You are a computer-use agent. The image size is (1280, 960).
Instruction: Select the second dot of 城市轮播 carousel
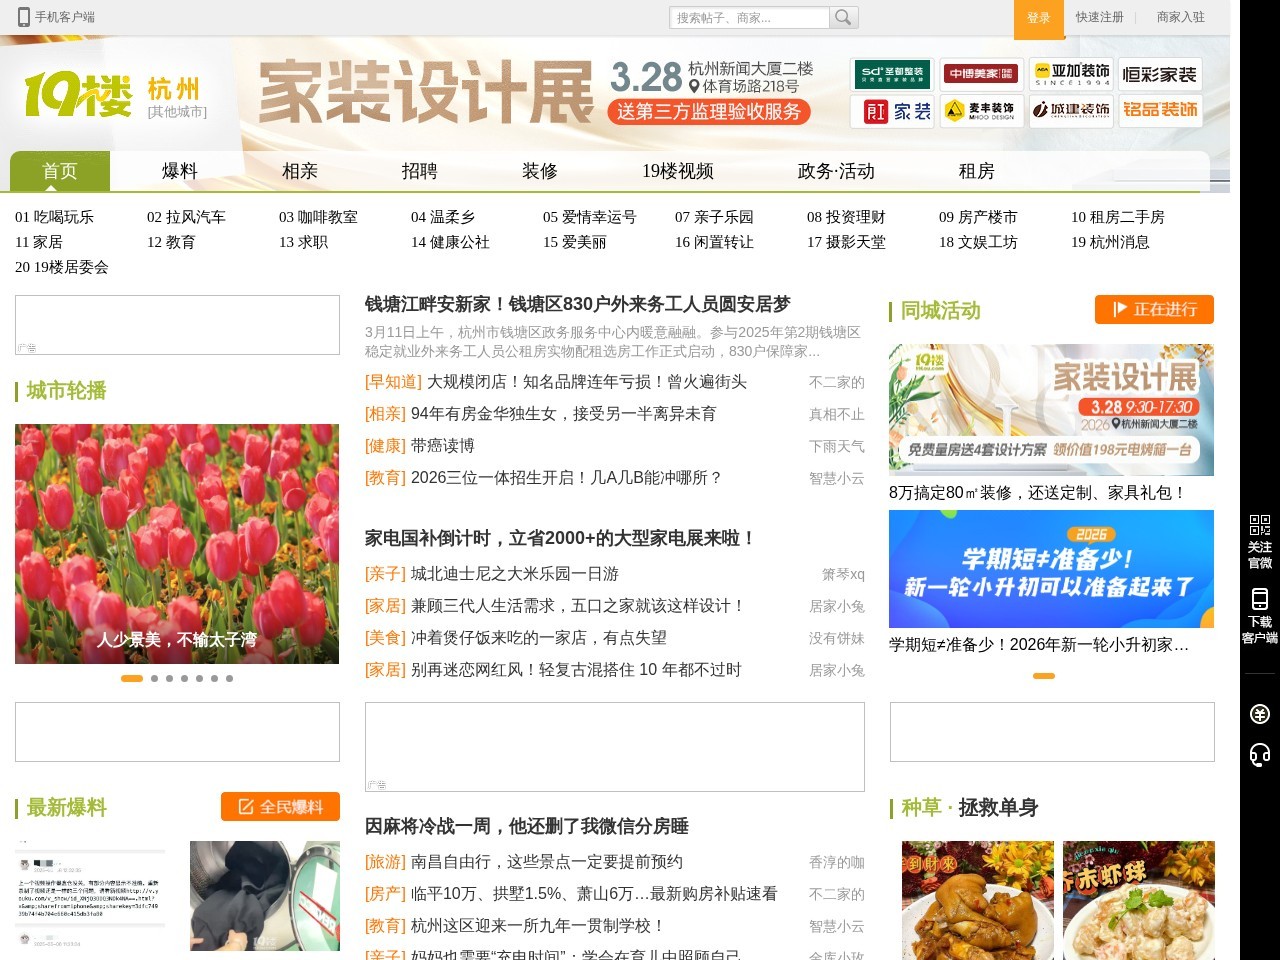pos(154,678)
